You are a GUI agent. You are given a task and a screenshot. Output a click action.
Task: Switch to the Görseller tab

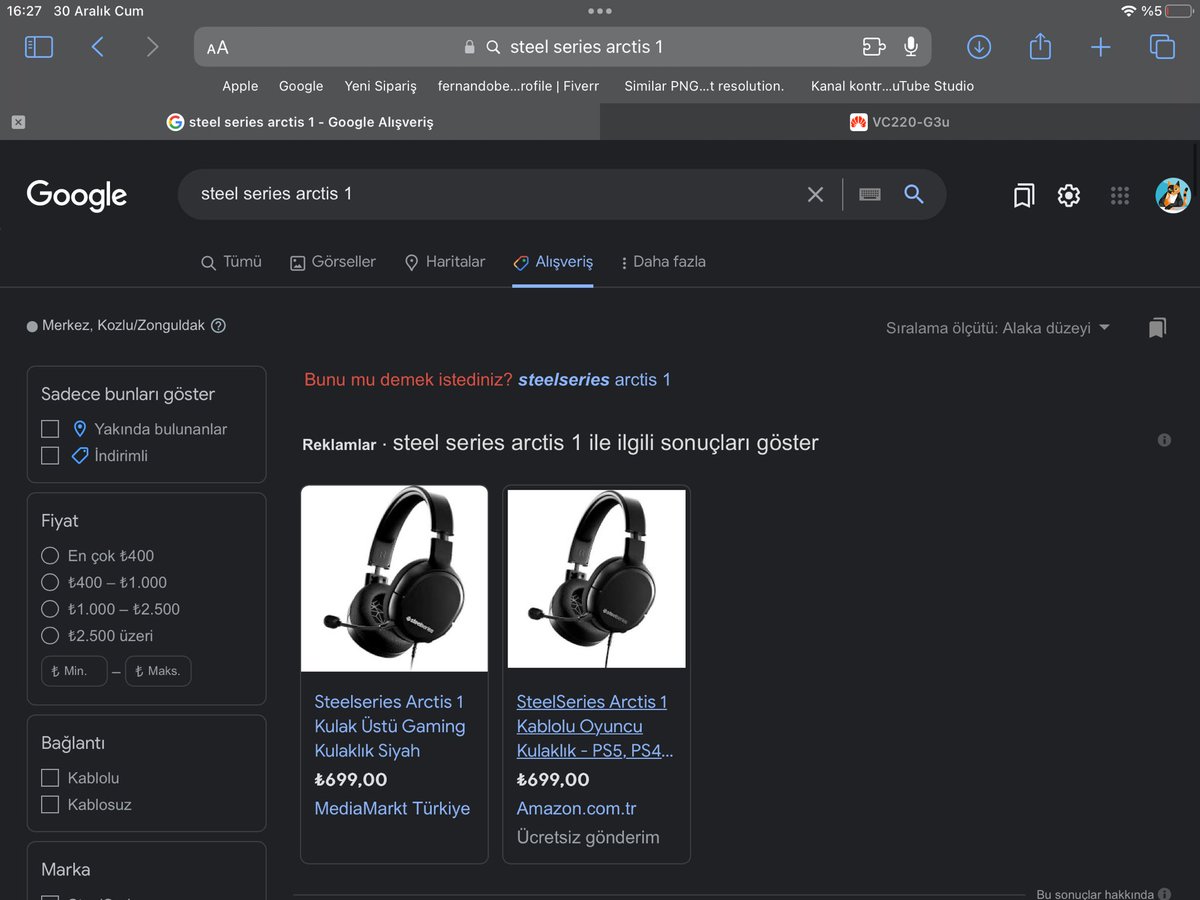pyautogui.click(x=333, y=262)
